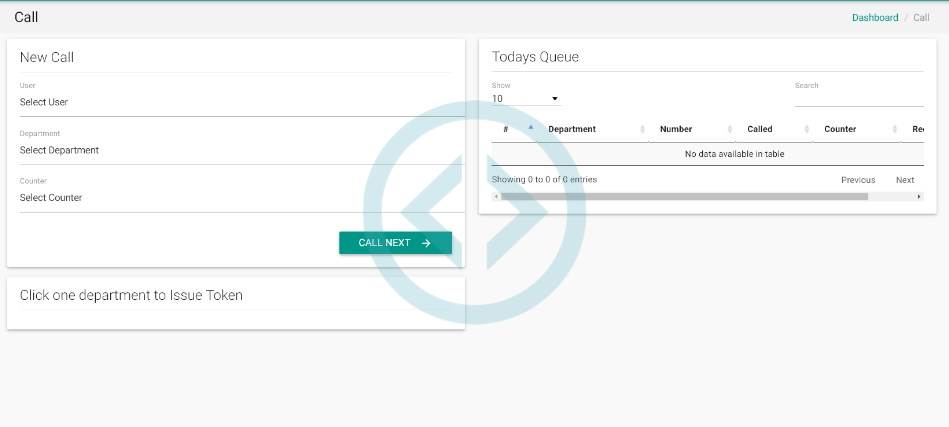Click the sort arrow in # column

530,129
